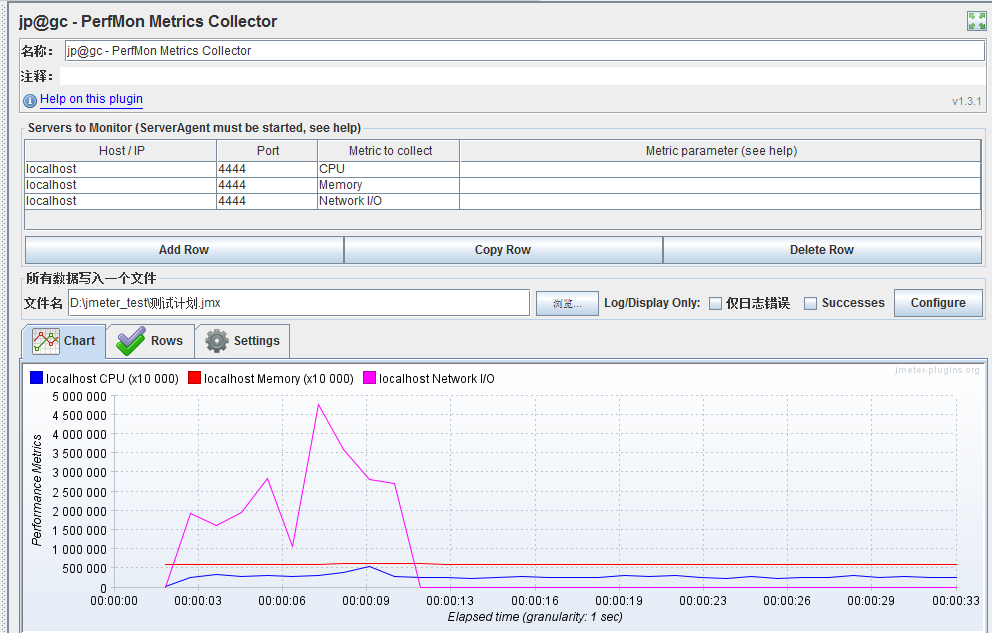Click the Add Row button
Image resolution: width=992 pixels, height=633 pixels.
click(184, 250)
